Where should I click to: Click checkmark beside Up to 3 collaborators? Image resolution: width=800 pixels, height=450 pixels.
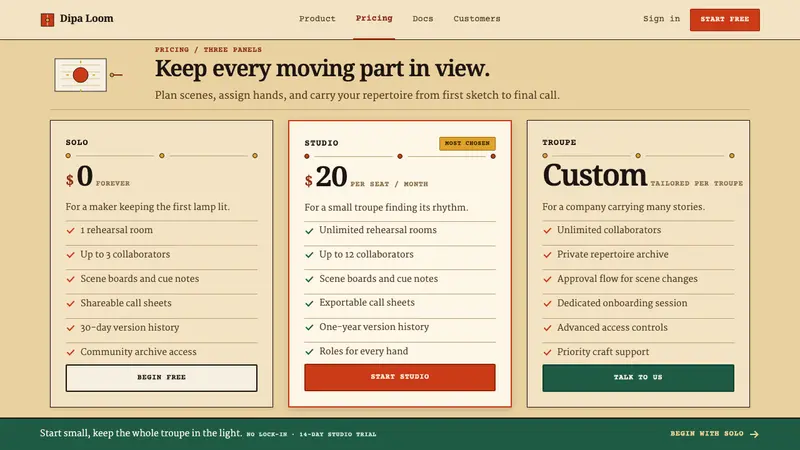(x=70, y=255)
